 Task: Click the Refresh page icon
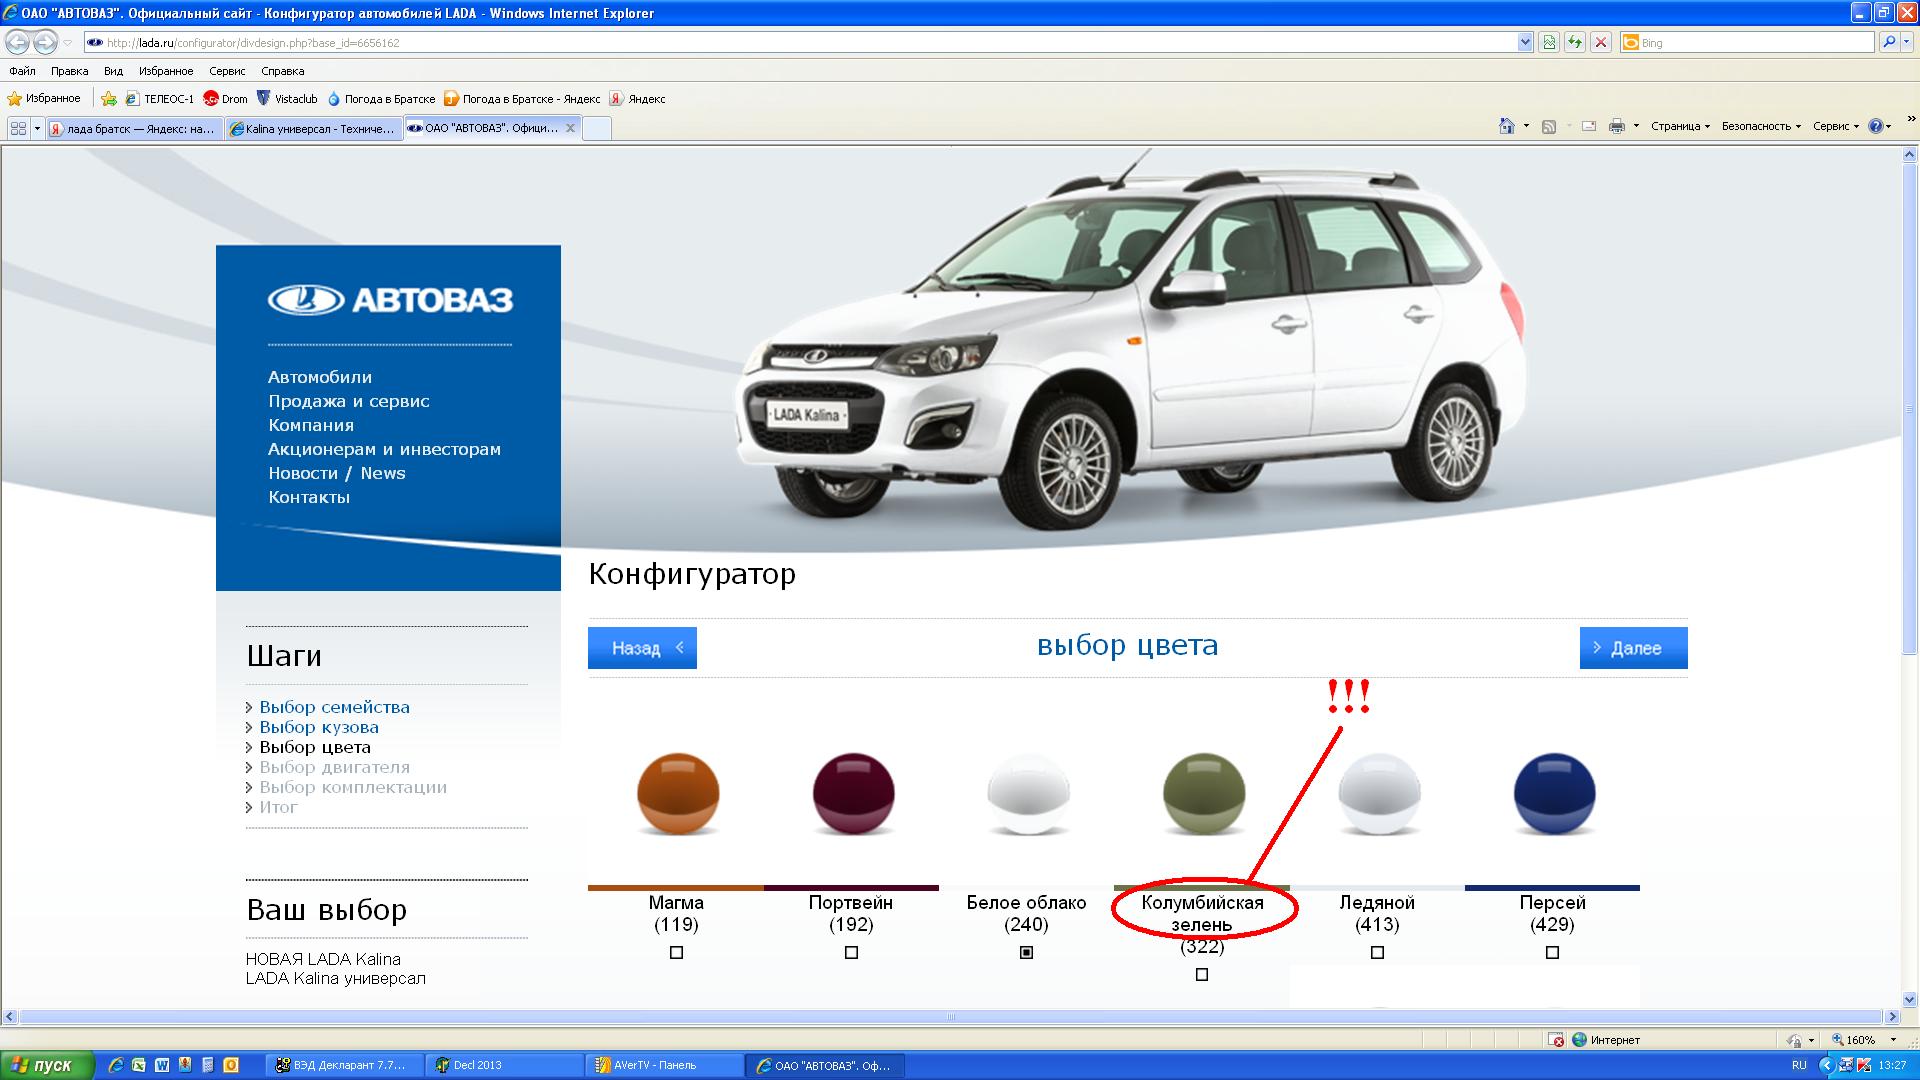(1575, 42)
